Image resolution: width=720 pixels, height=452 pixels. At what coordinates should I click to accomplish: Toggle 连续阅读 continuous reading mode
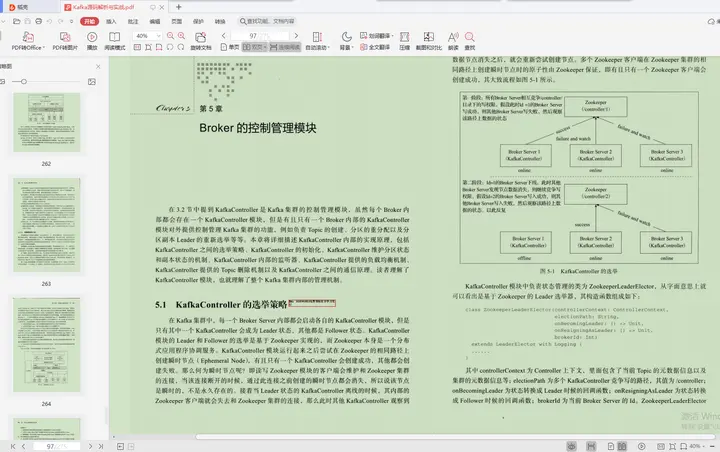[285, 47]
